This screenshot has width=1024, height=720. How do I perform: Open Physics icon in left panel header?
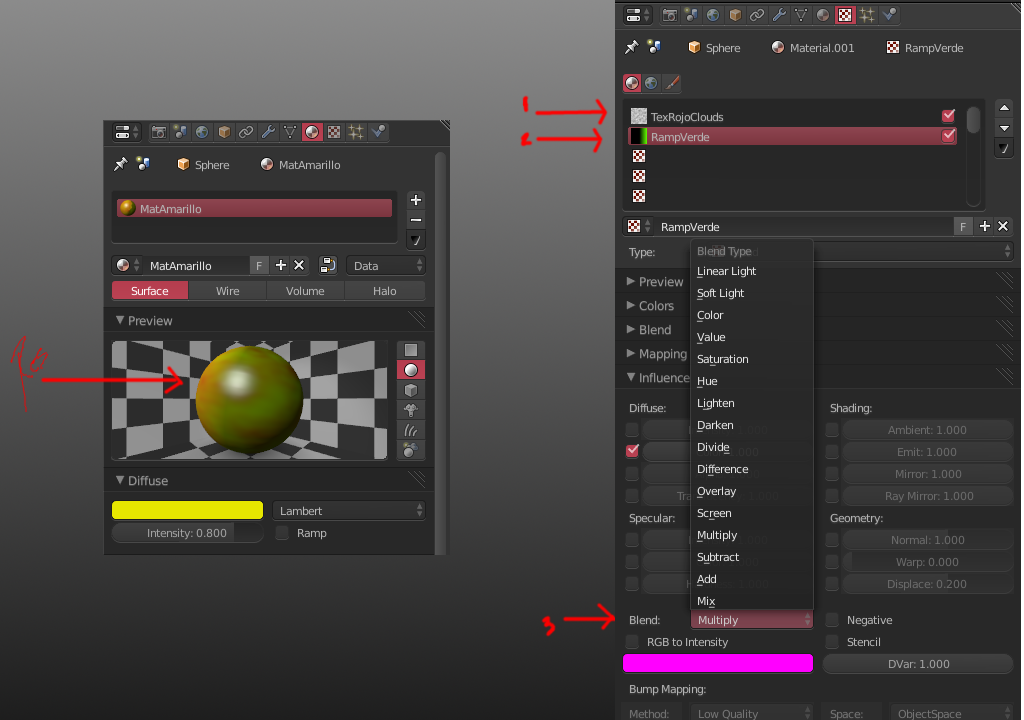click(x=378, y=132)
